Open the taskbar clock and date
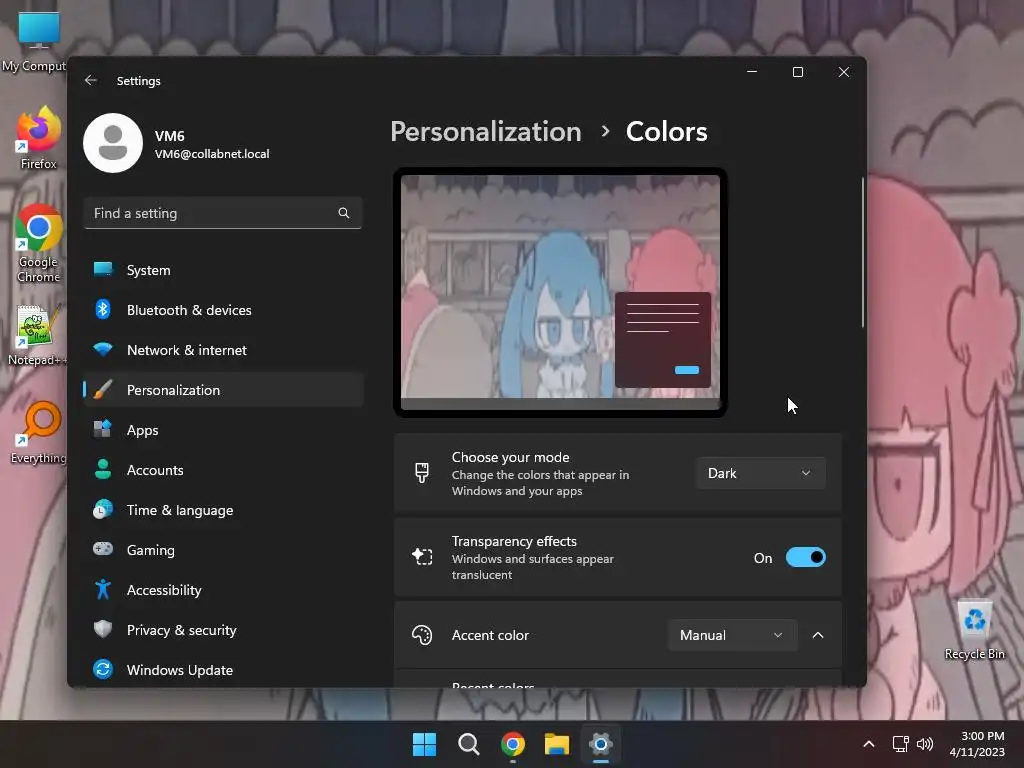Screen dimensions: 1024x768 (x=976, y=744)
